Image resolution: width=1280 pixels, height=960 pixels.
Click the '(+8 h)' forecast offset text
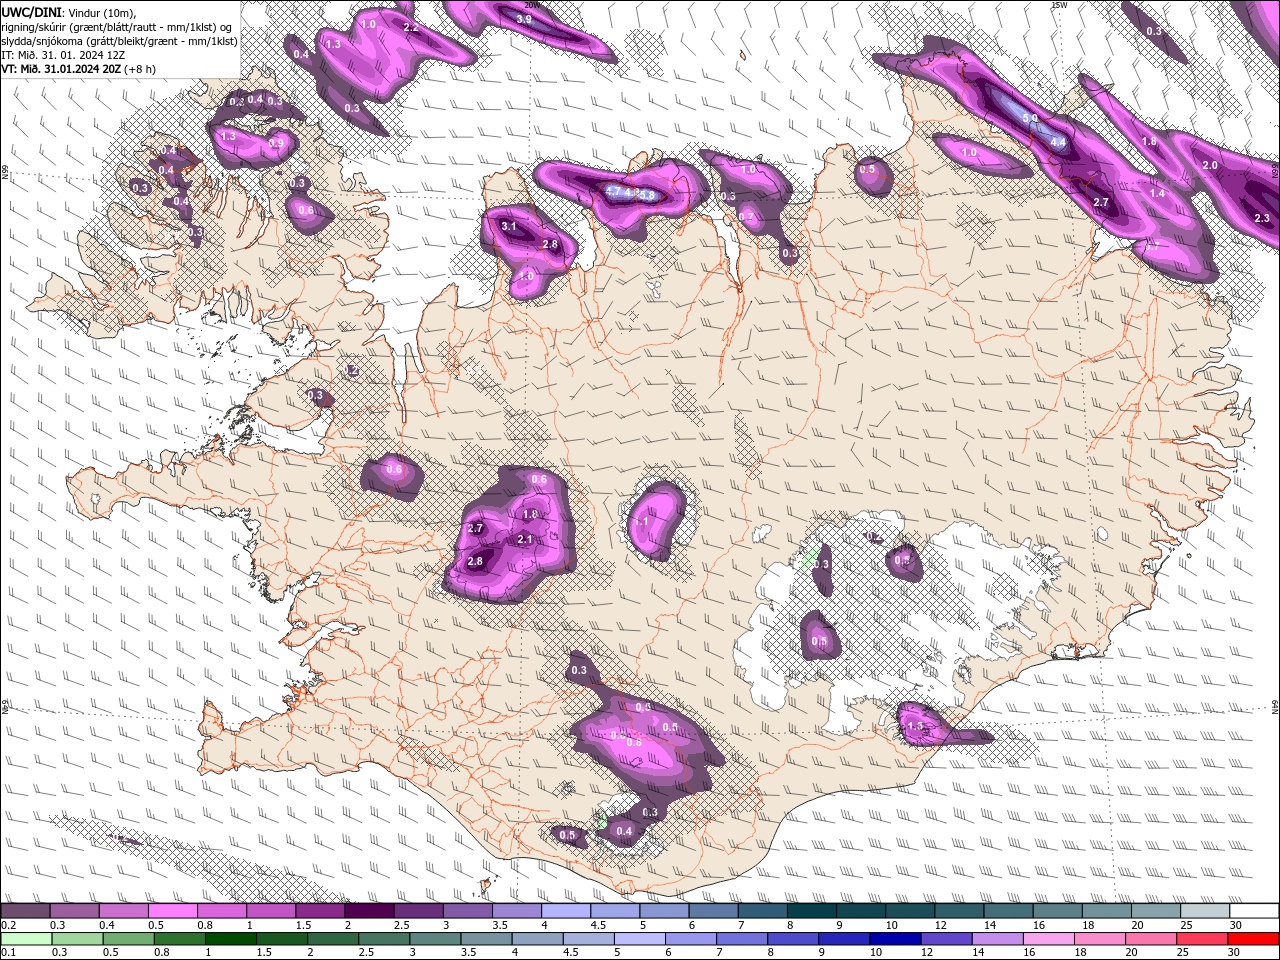(140, 69)
